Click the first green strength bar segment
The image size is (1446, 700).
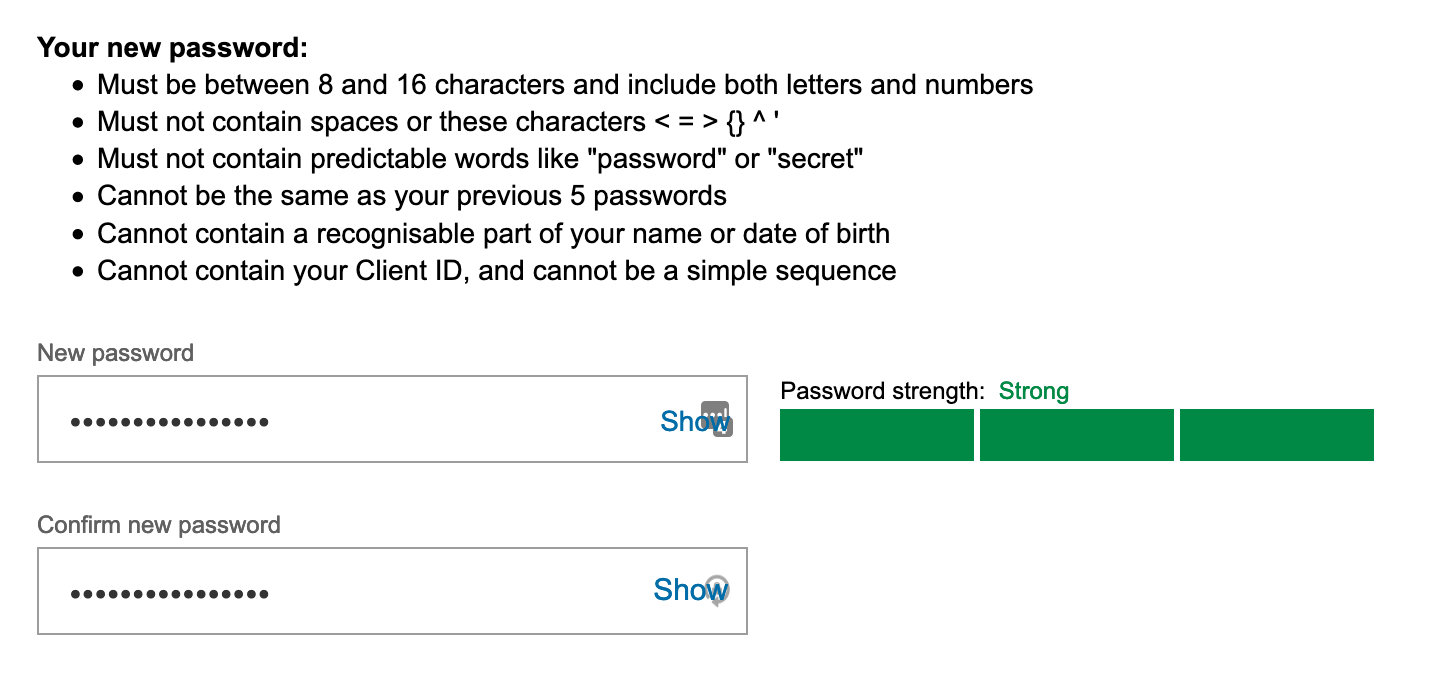876,435
